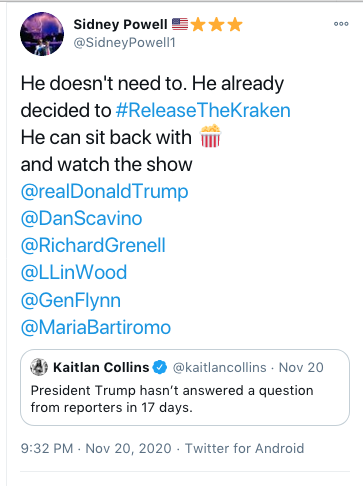Click the first gold star emoji in the display name
This screenshot has height=486, width=363.
[198, 24]
